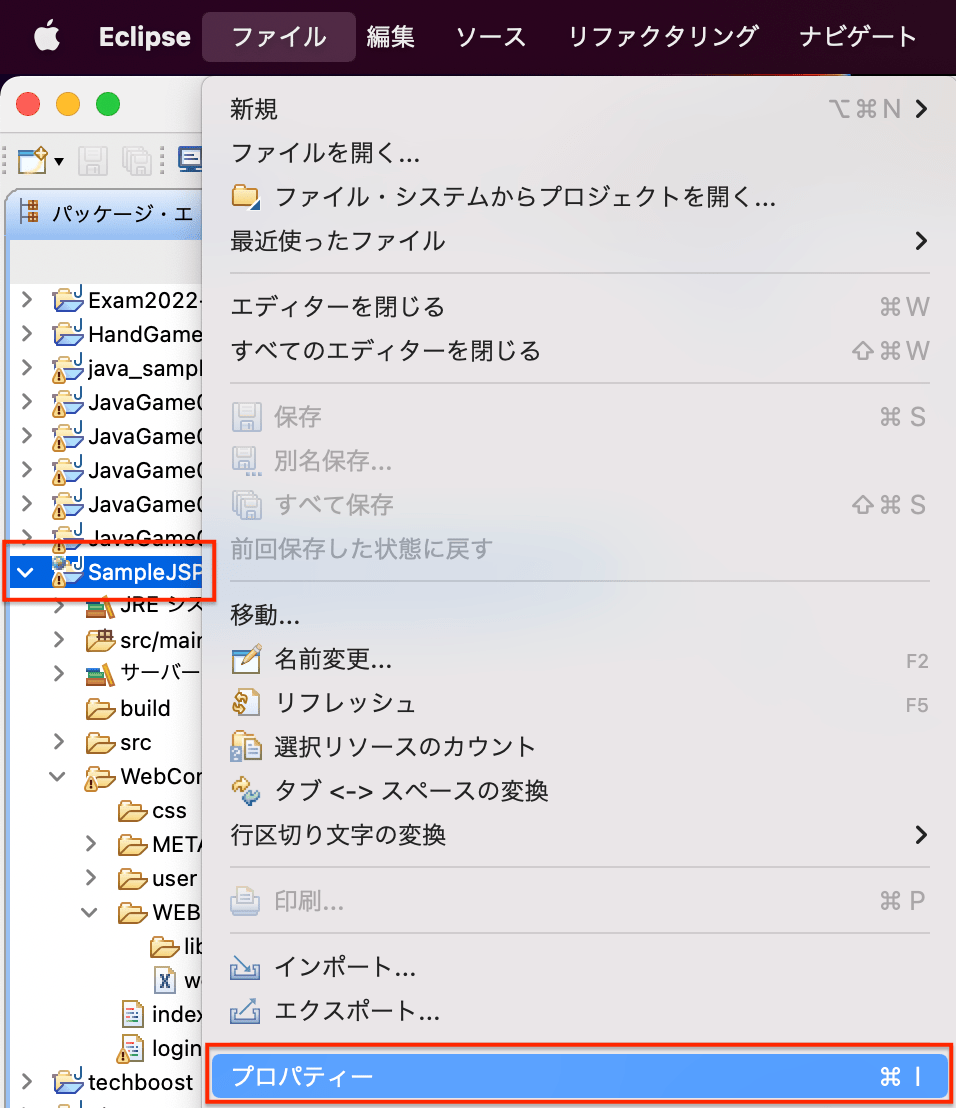Open the リファクタリング menu
Image resolution: width=956 pixels, height=1108 pixels.
pos(663,37)
